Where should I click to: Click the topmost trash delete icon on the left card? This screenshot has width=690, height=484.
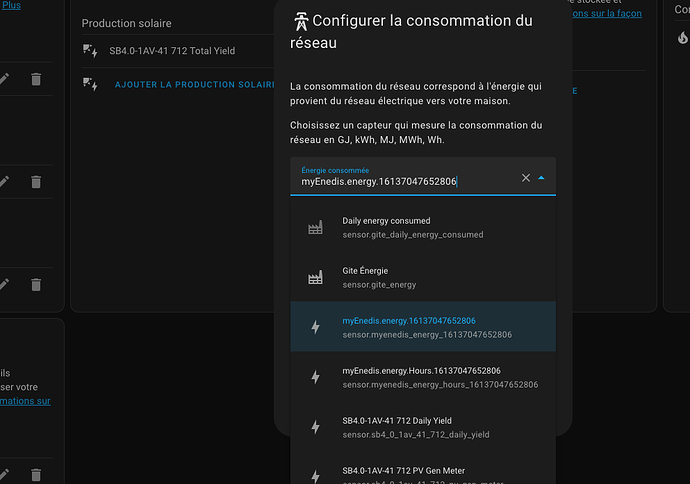[36, 79]
